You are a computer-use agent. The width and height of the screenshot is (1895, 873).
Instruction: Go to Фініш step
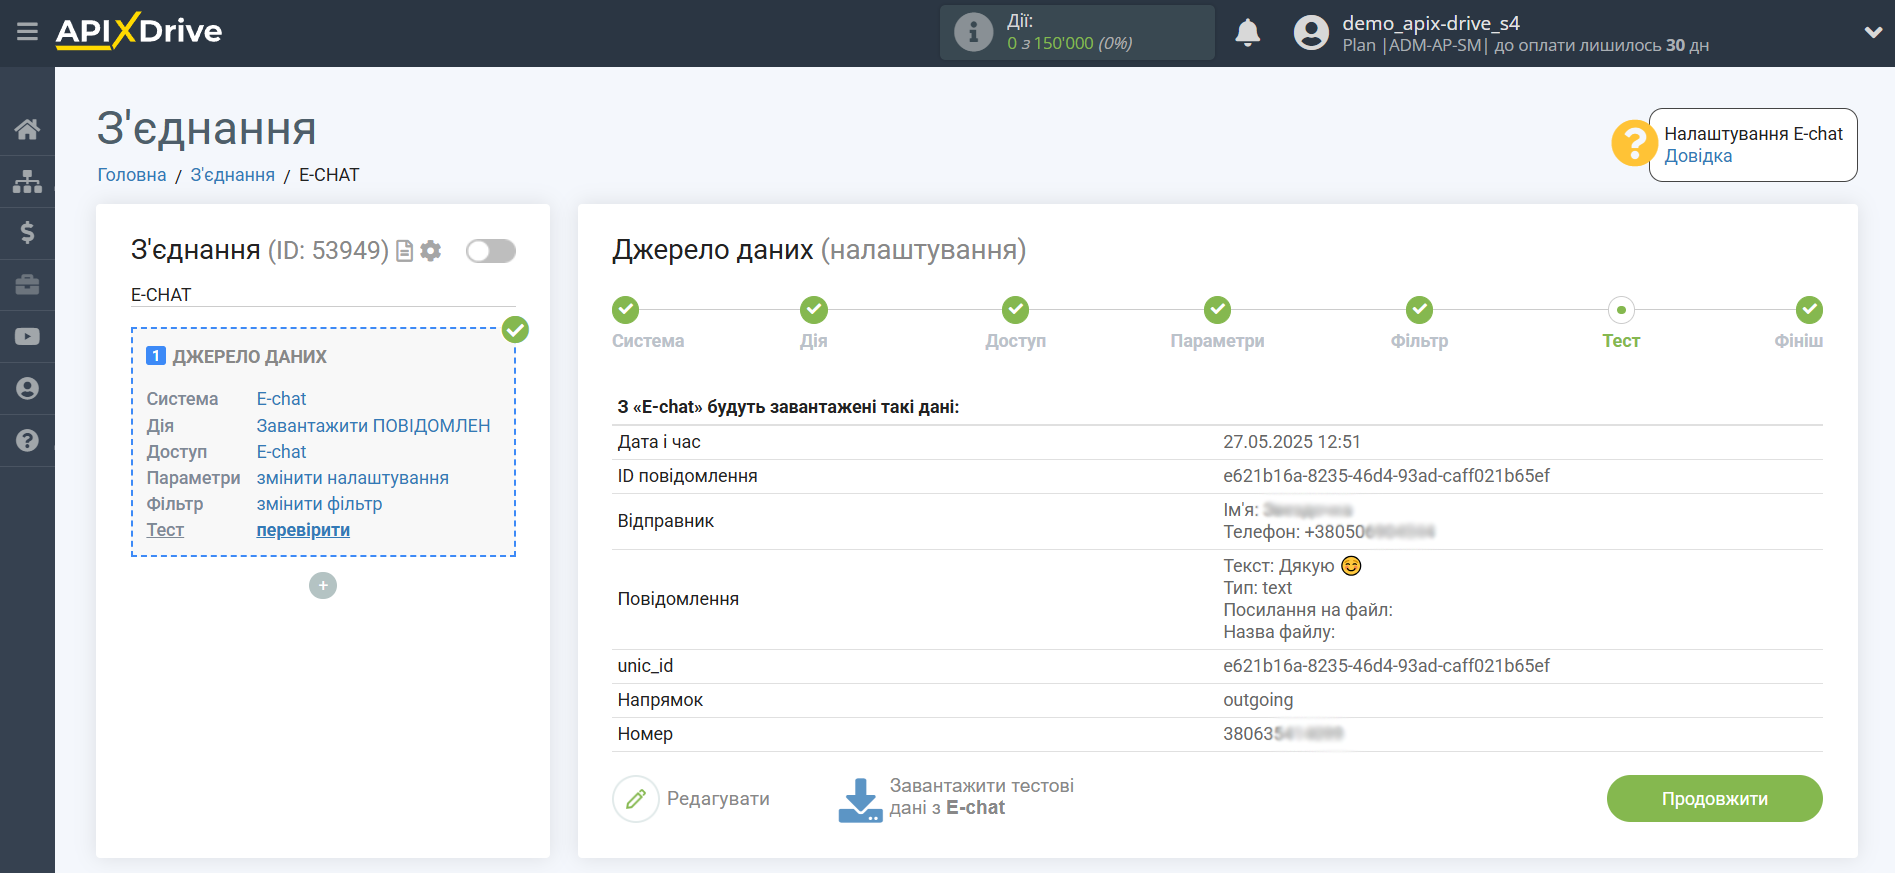[1808, 310]
